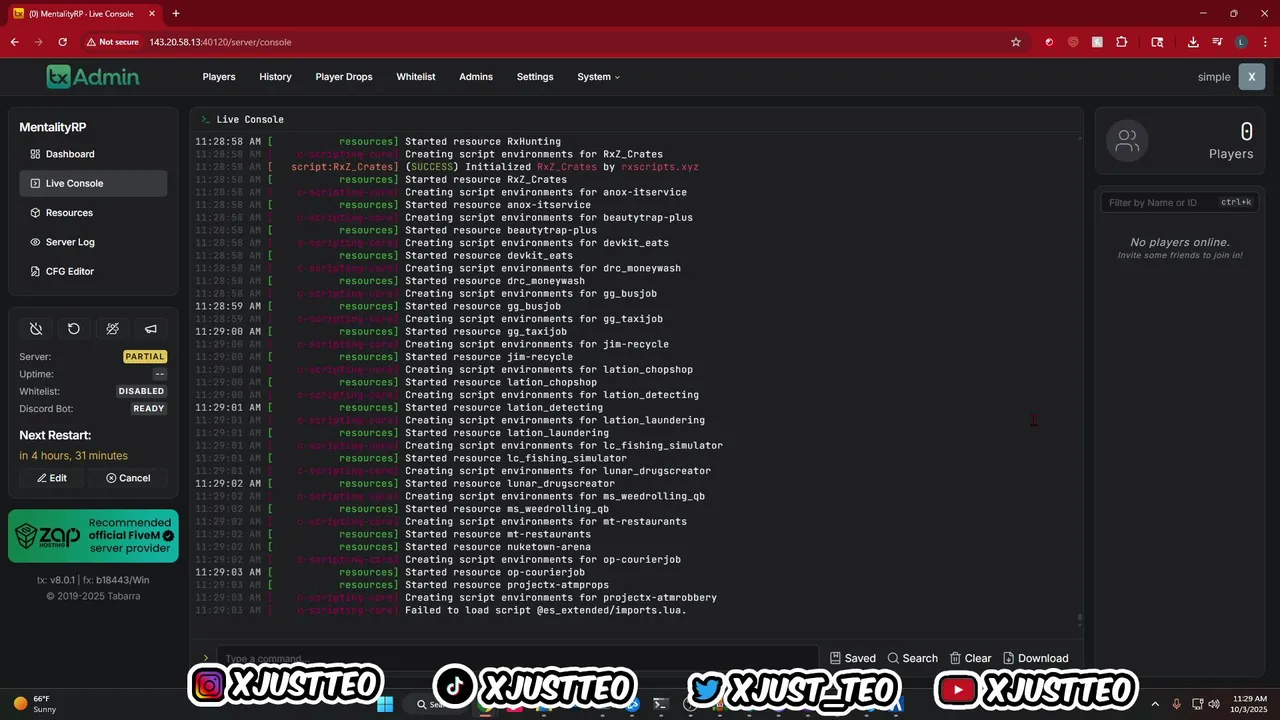The width and height of the screenshot is (1280, 720).
Task: Click the Not secure site indicator
Action: coord(112,42)
